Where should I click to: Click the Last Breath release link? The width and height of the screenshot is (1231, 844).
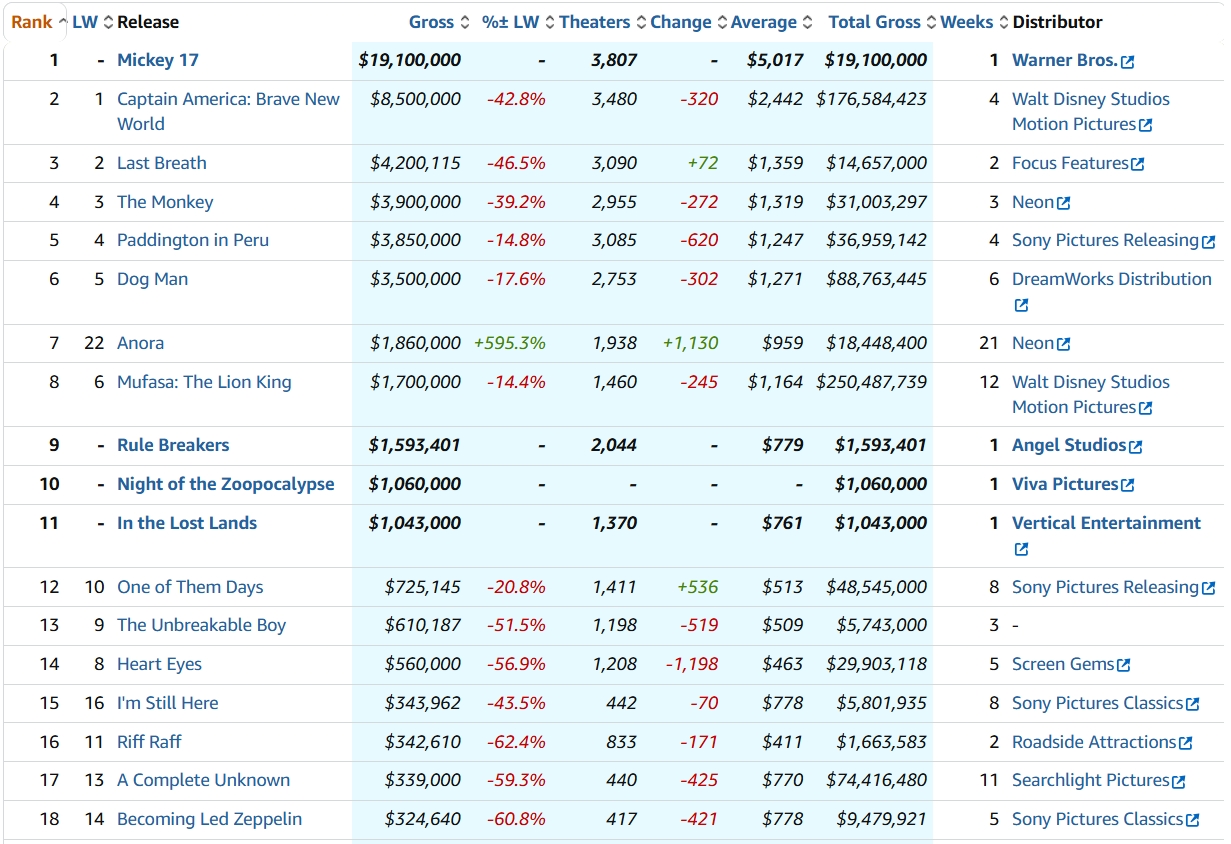(x=162, y=163)
